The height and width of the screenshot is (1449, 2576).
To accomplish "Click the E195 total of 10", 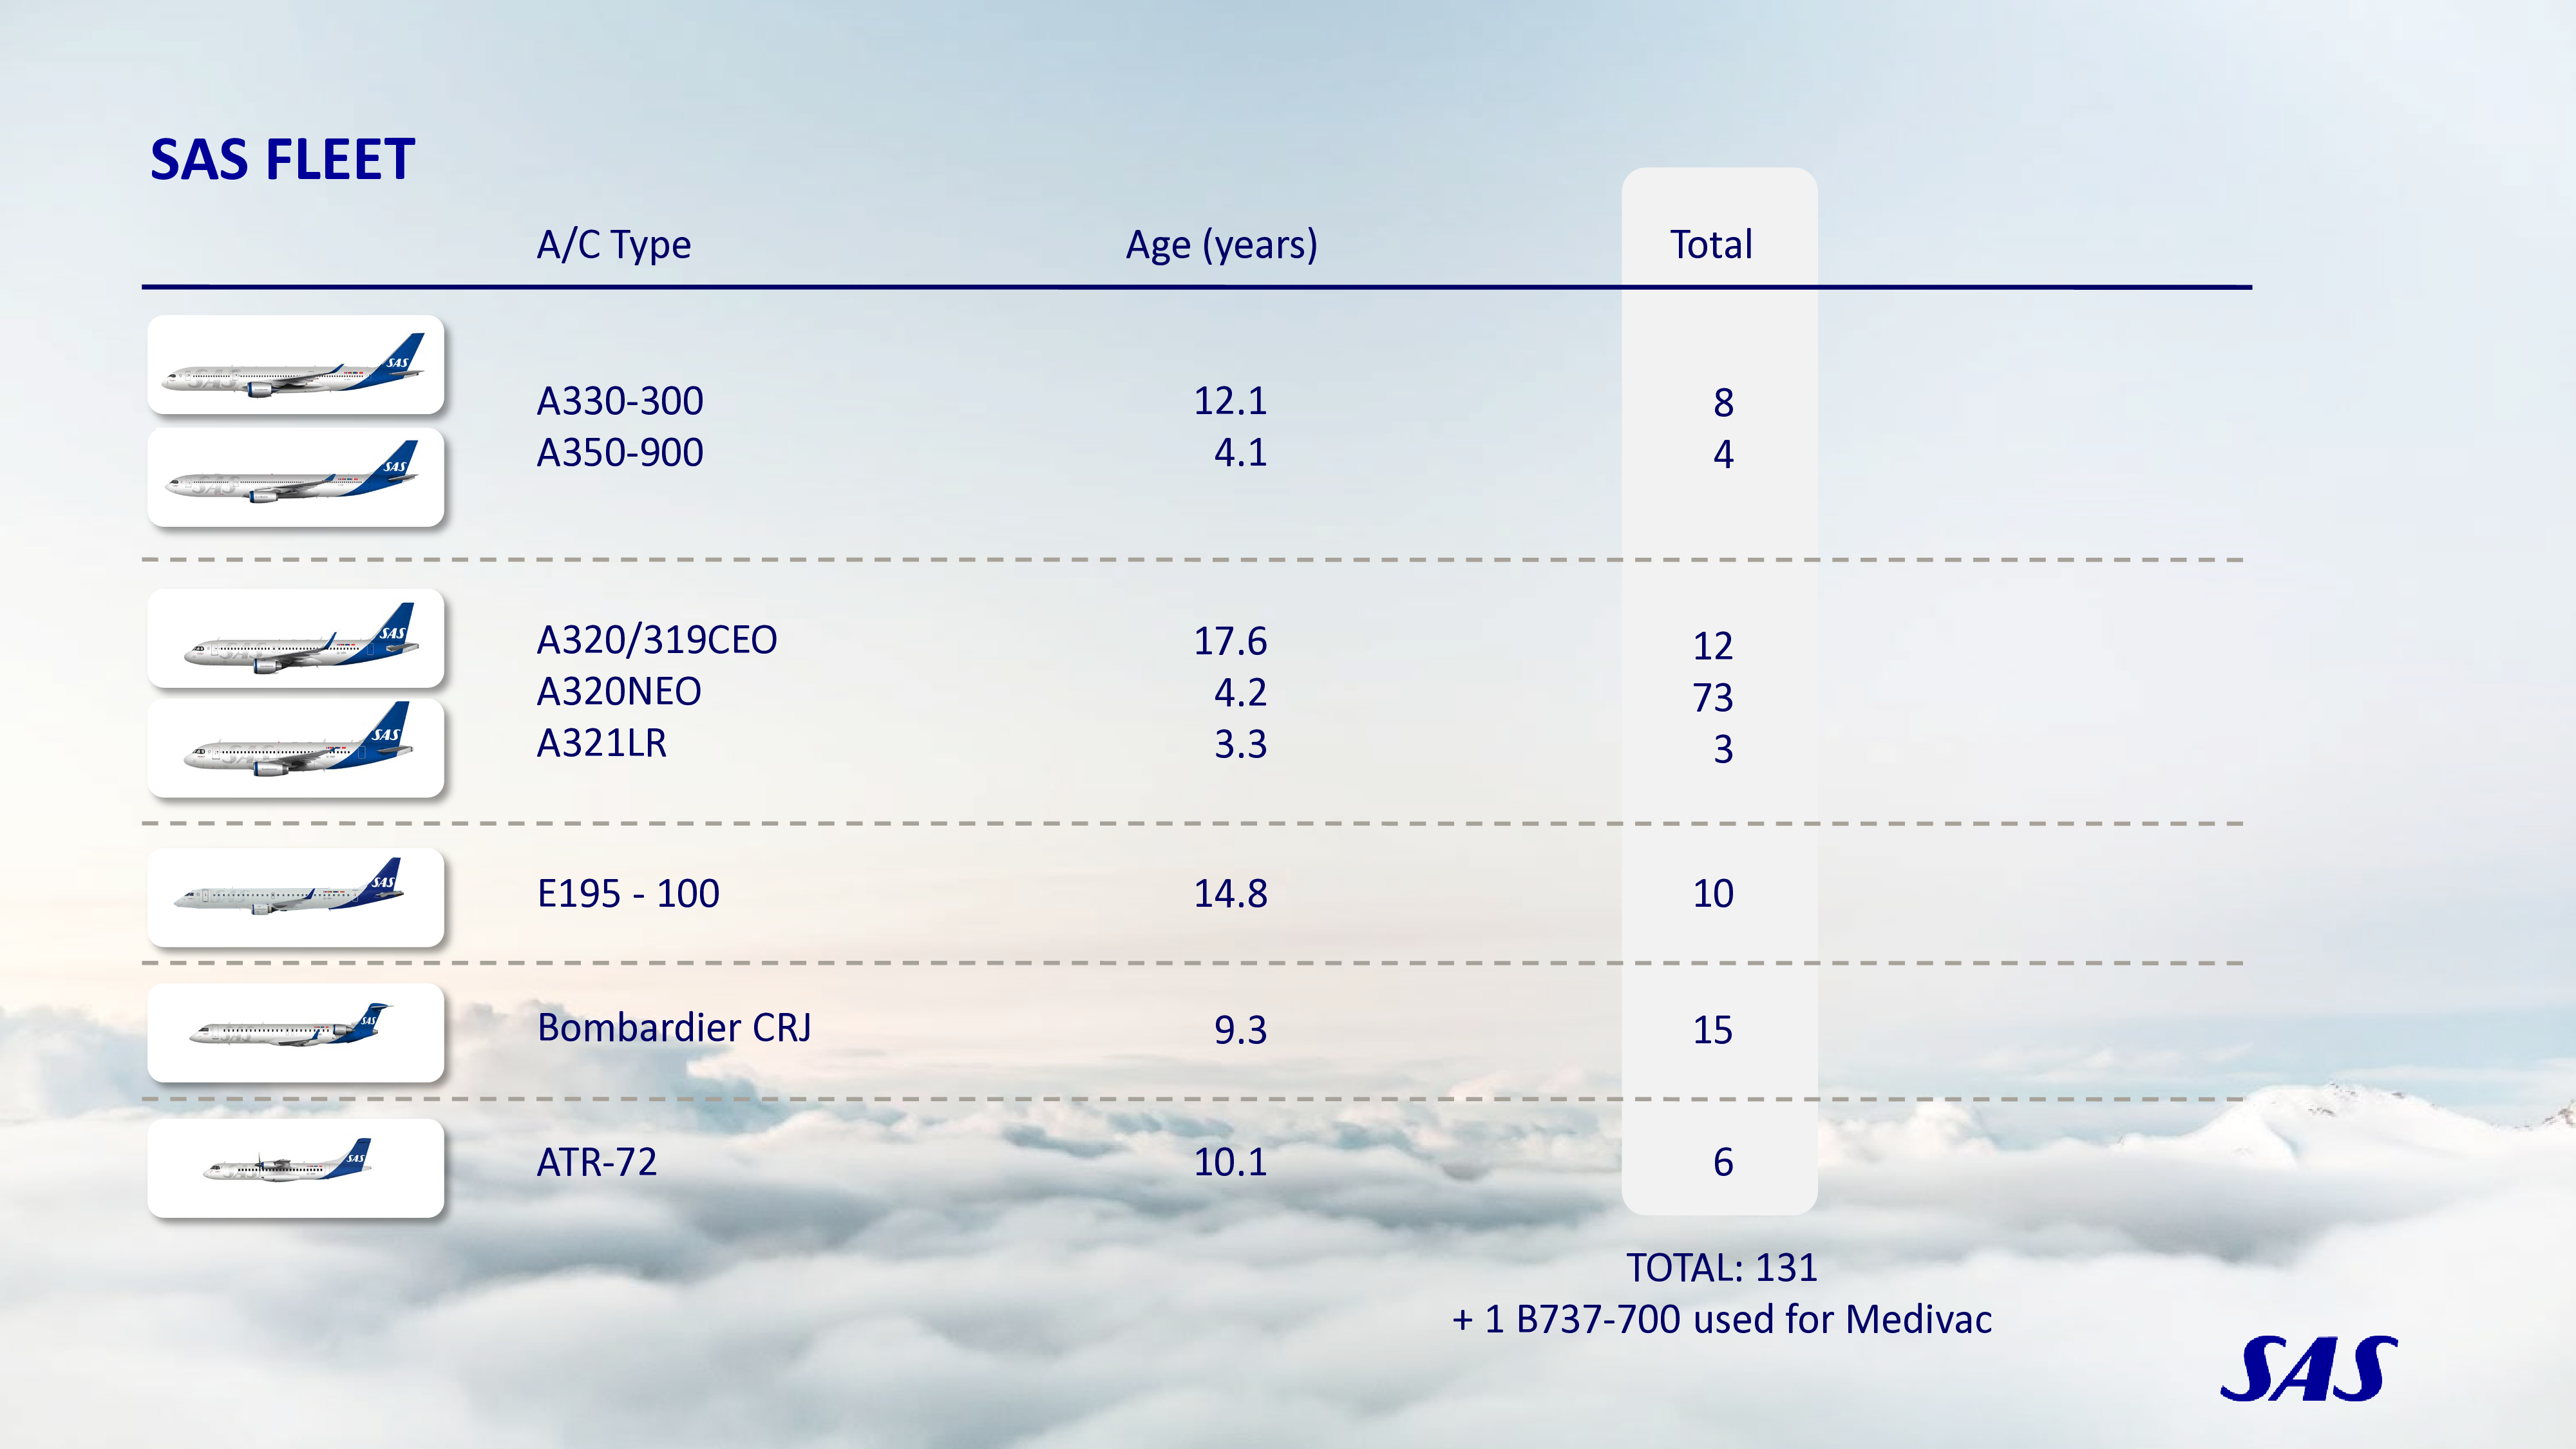I will coord(1713,894).
